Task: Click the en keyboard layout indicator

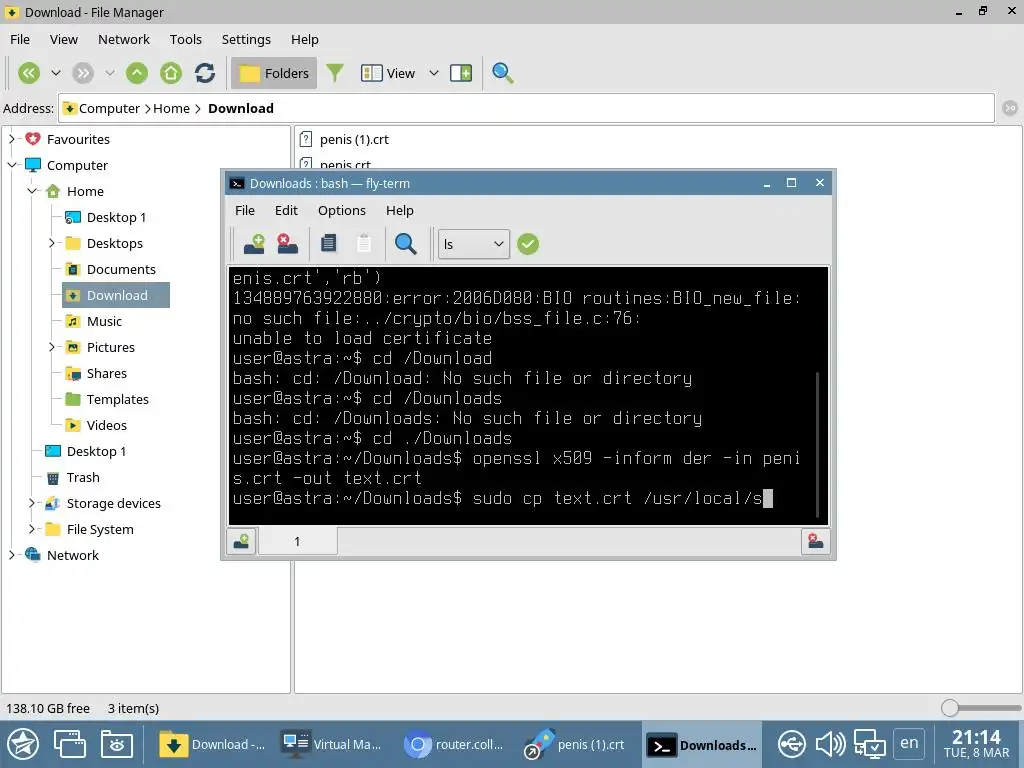Action: tap(908, 743)
